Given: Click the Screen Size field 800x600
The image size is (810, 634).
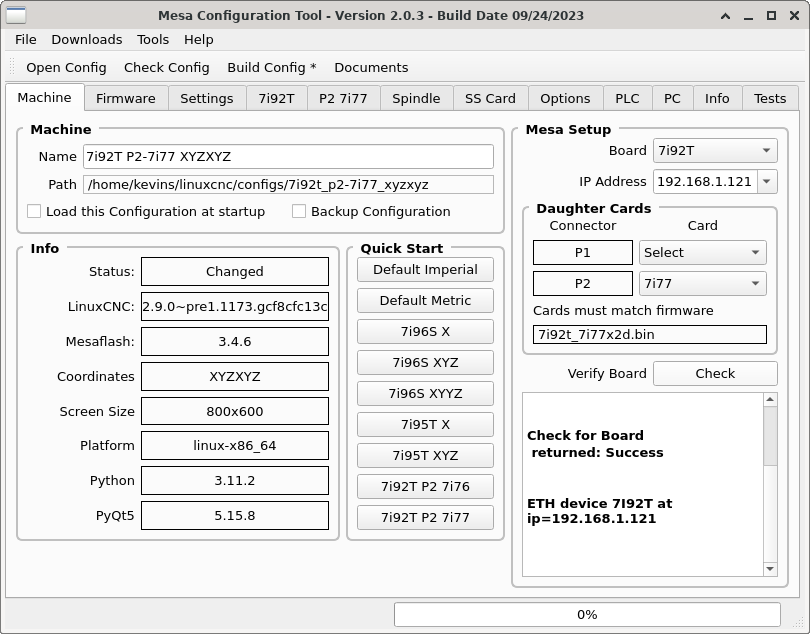Looking at the screenshot, I should [x=235, y=411].
